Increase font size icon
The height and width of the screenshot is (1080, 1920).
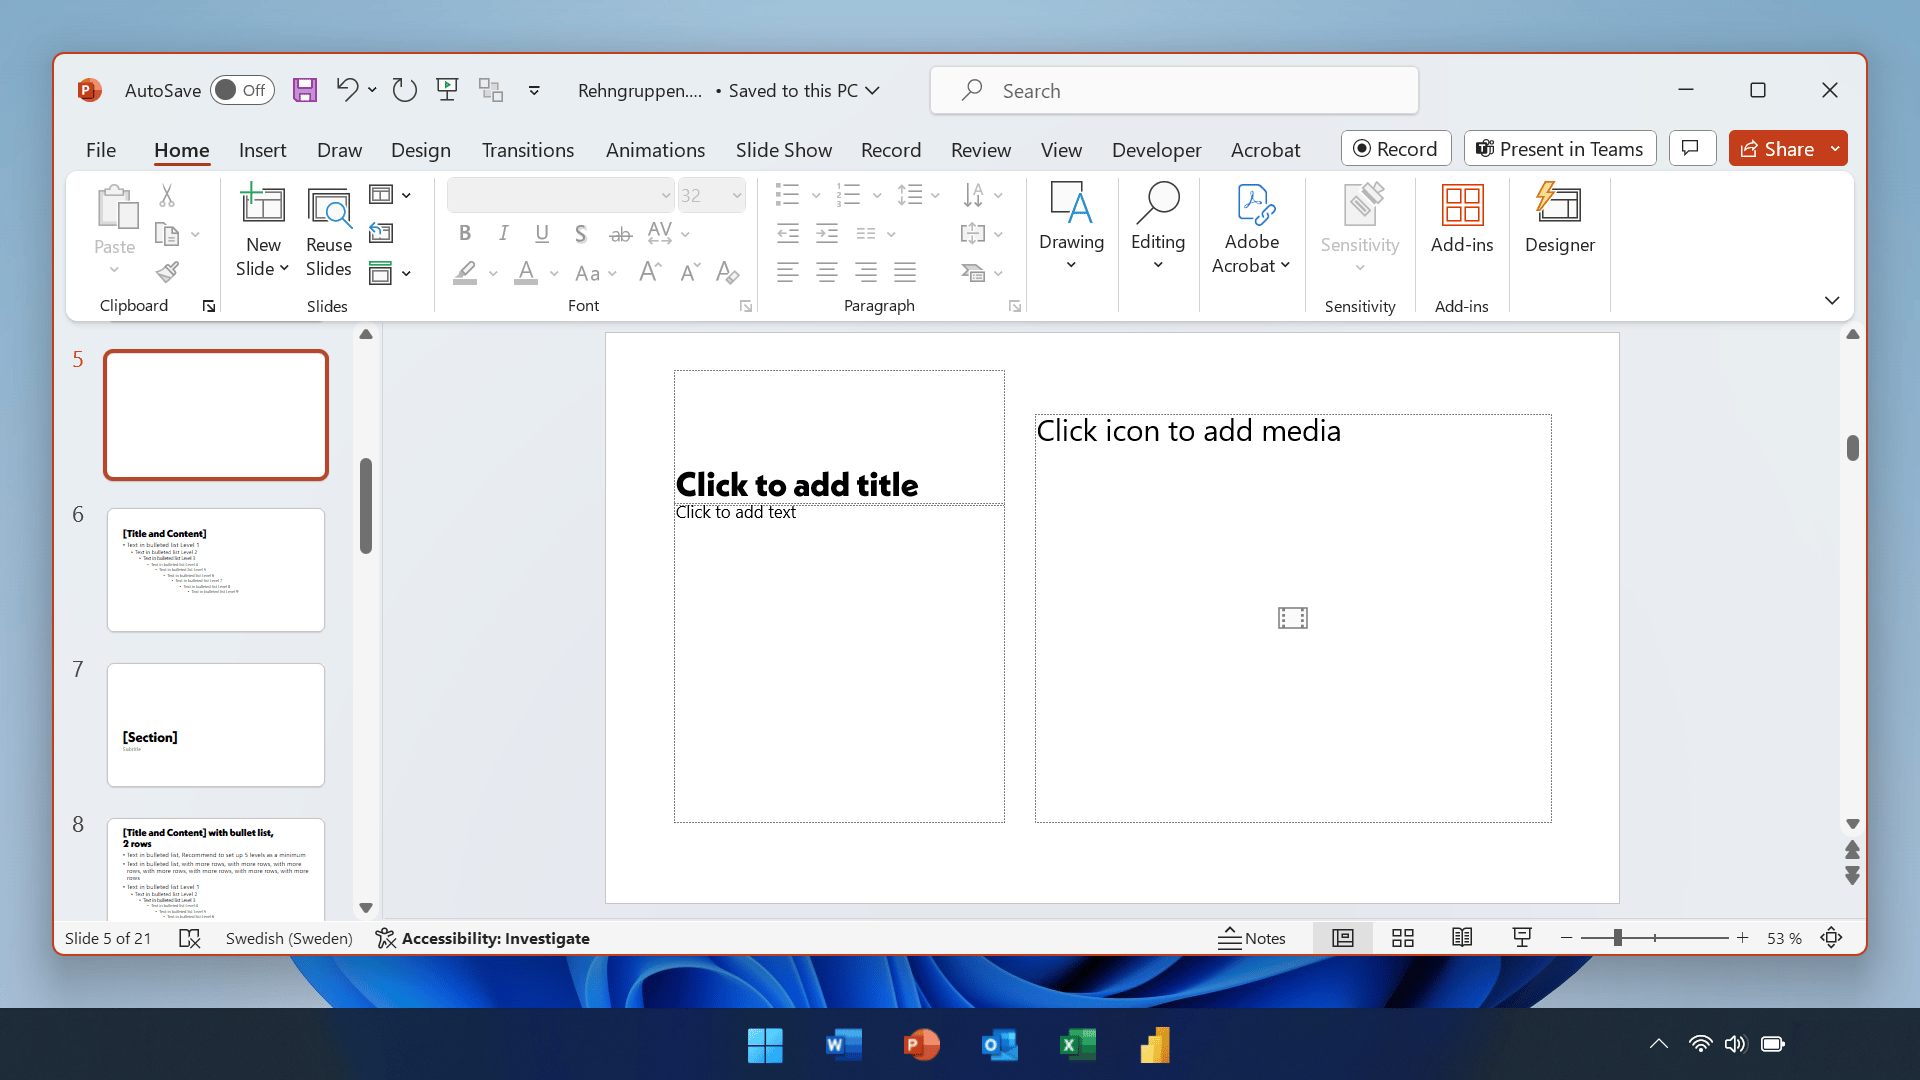pos(650,272)
